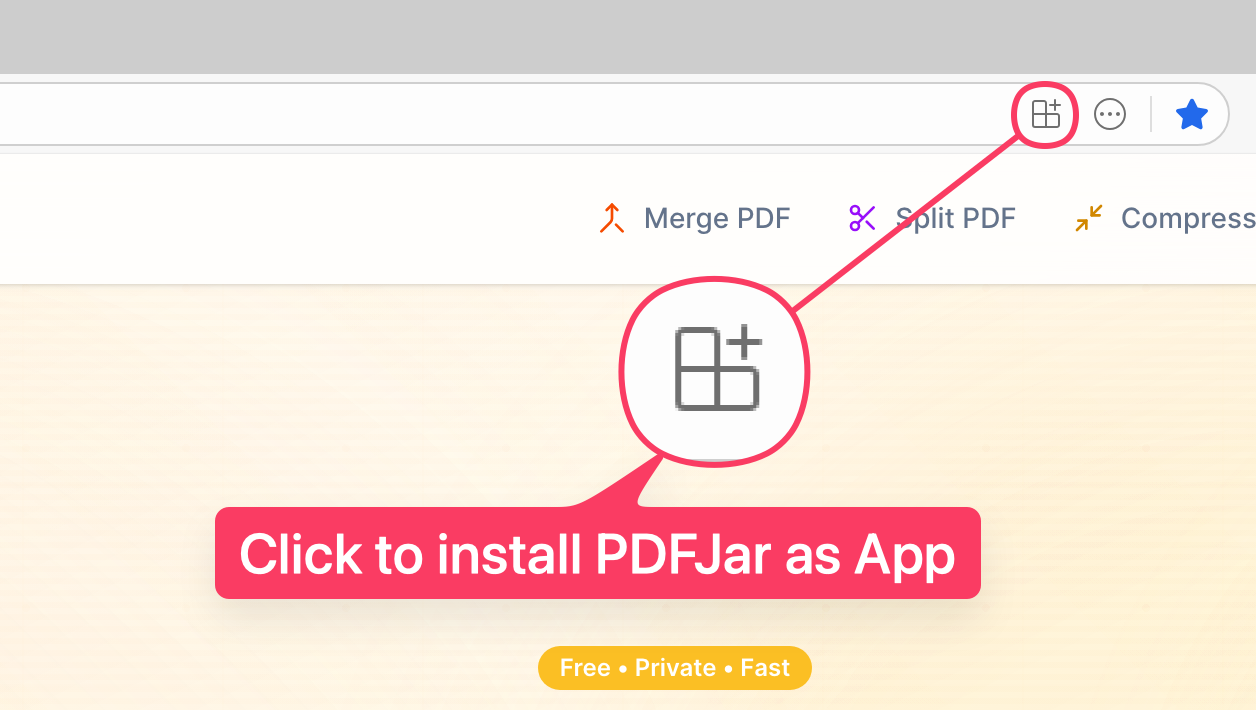
Task: Click the plus-tile glyph inside the circled badge
Action: coord(714,371)
